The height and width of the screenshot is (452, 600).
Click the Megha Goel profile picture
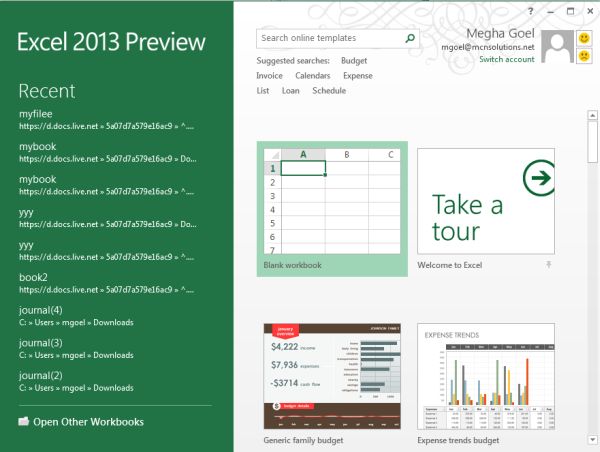pos(557,47)
